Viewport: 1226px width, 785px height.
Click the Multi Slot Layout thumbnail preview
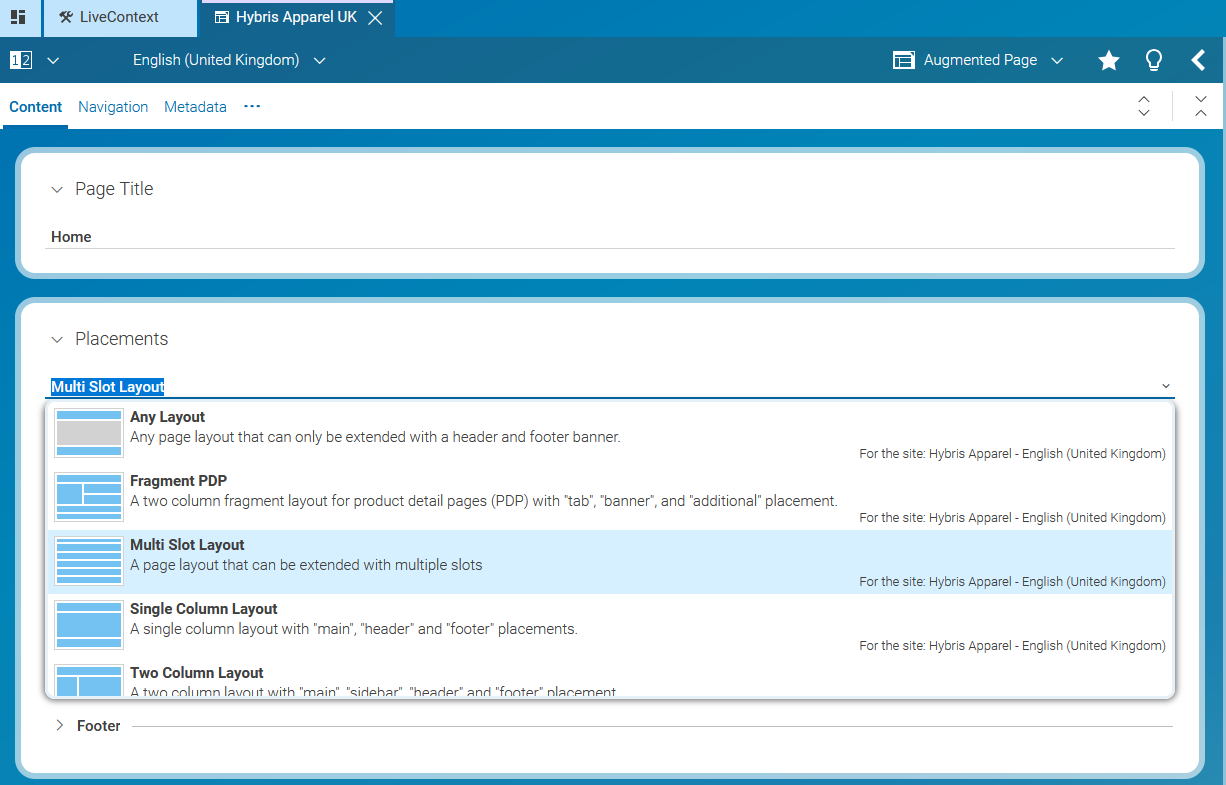[x=88, y=561]
